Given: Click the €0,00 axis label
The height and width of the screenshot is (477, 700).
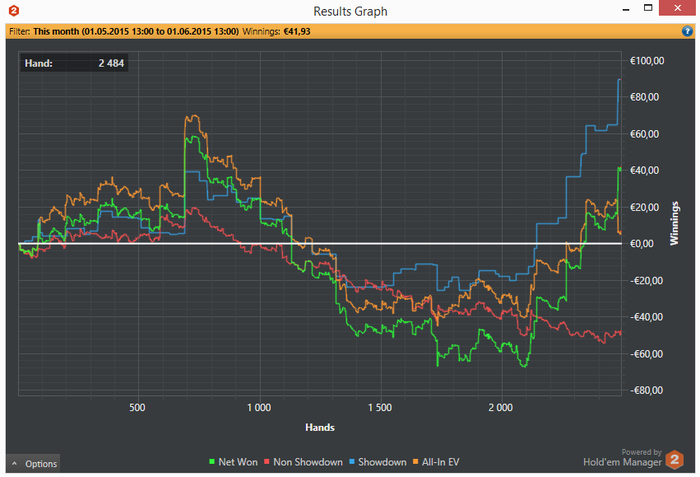Looking at the screenshot, I should pos(642,243).
